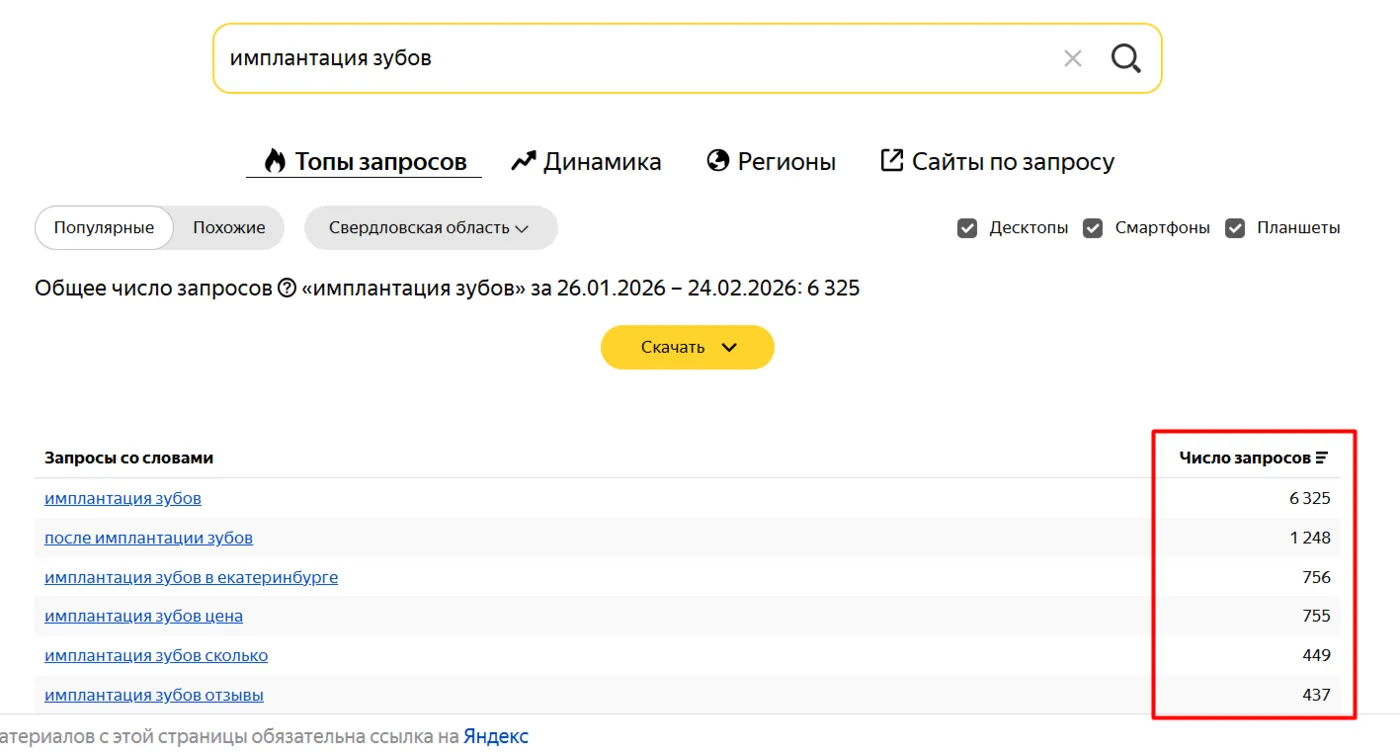Viewport: 1400px width, 752px height.
Task: Follow the имплантация зубов цена query link
Action: point(143,616)
